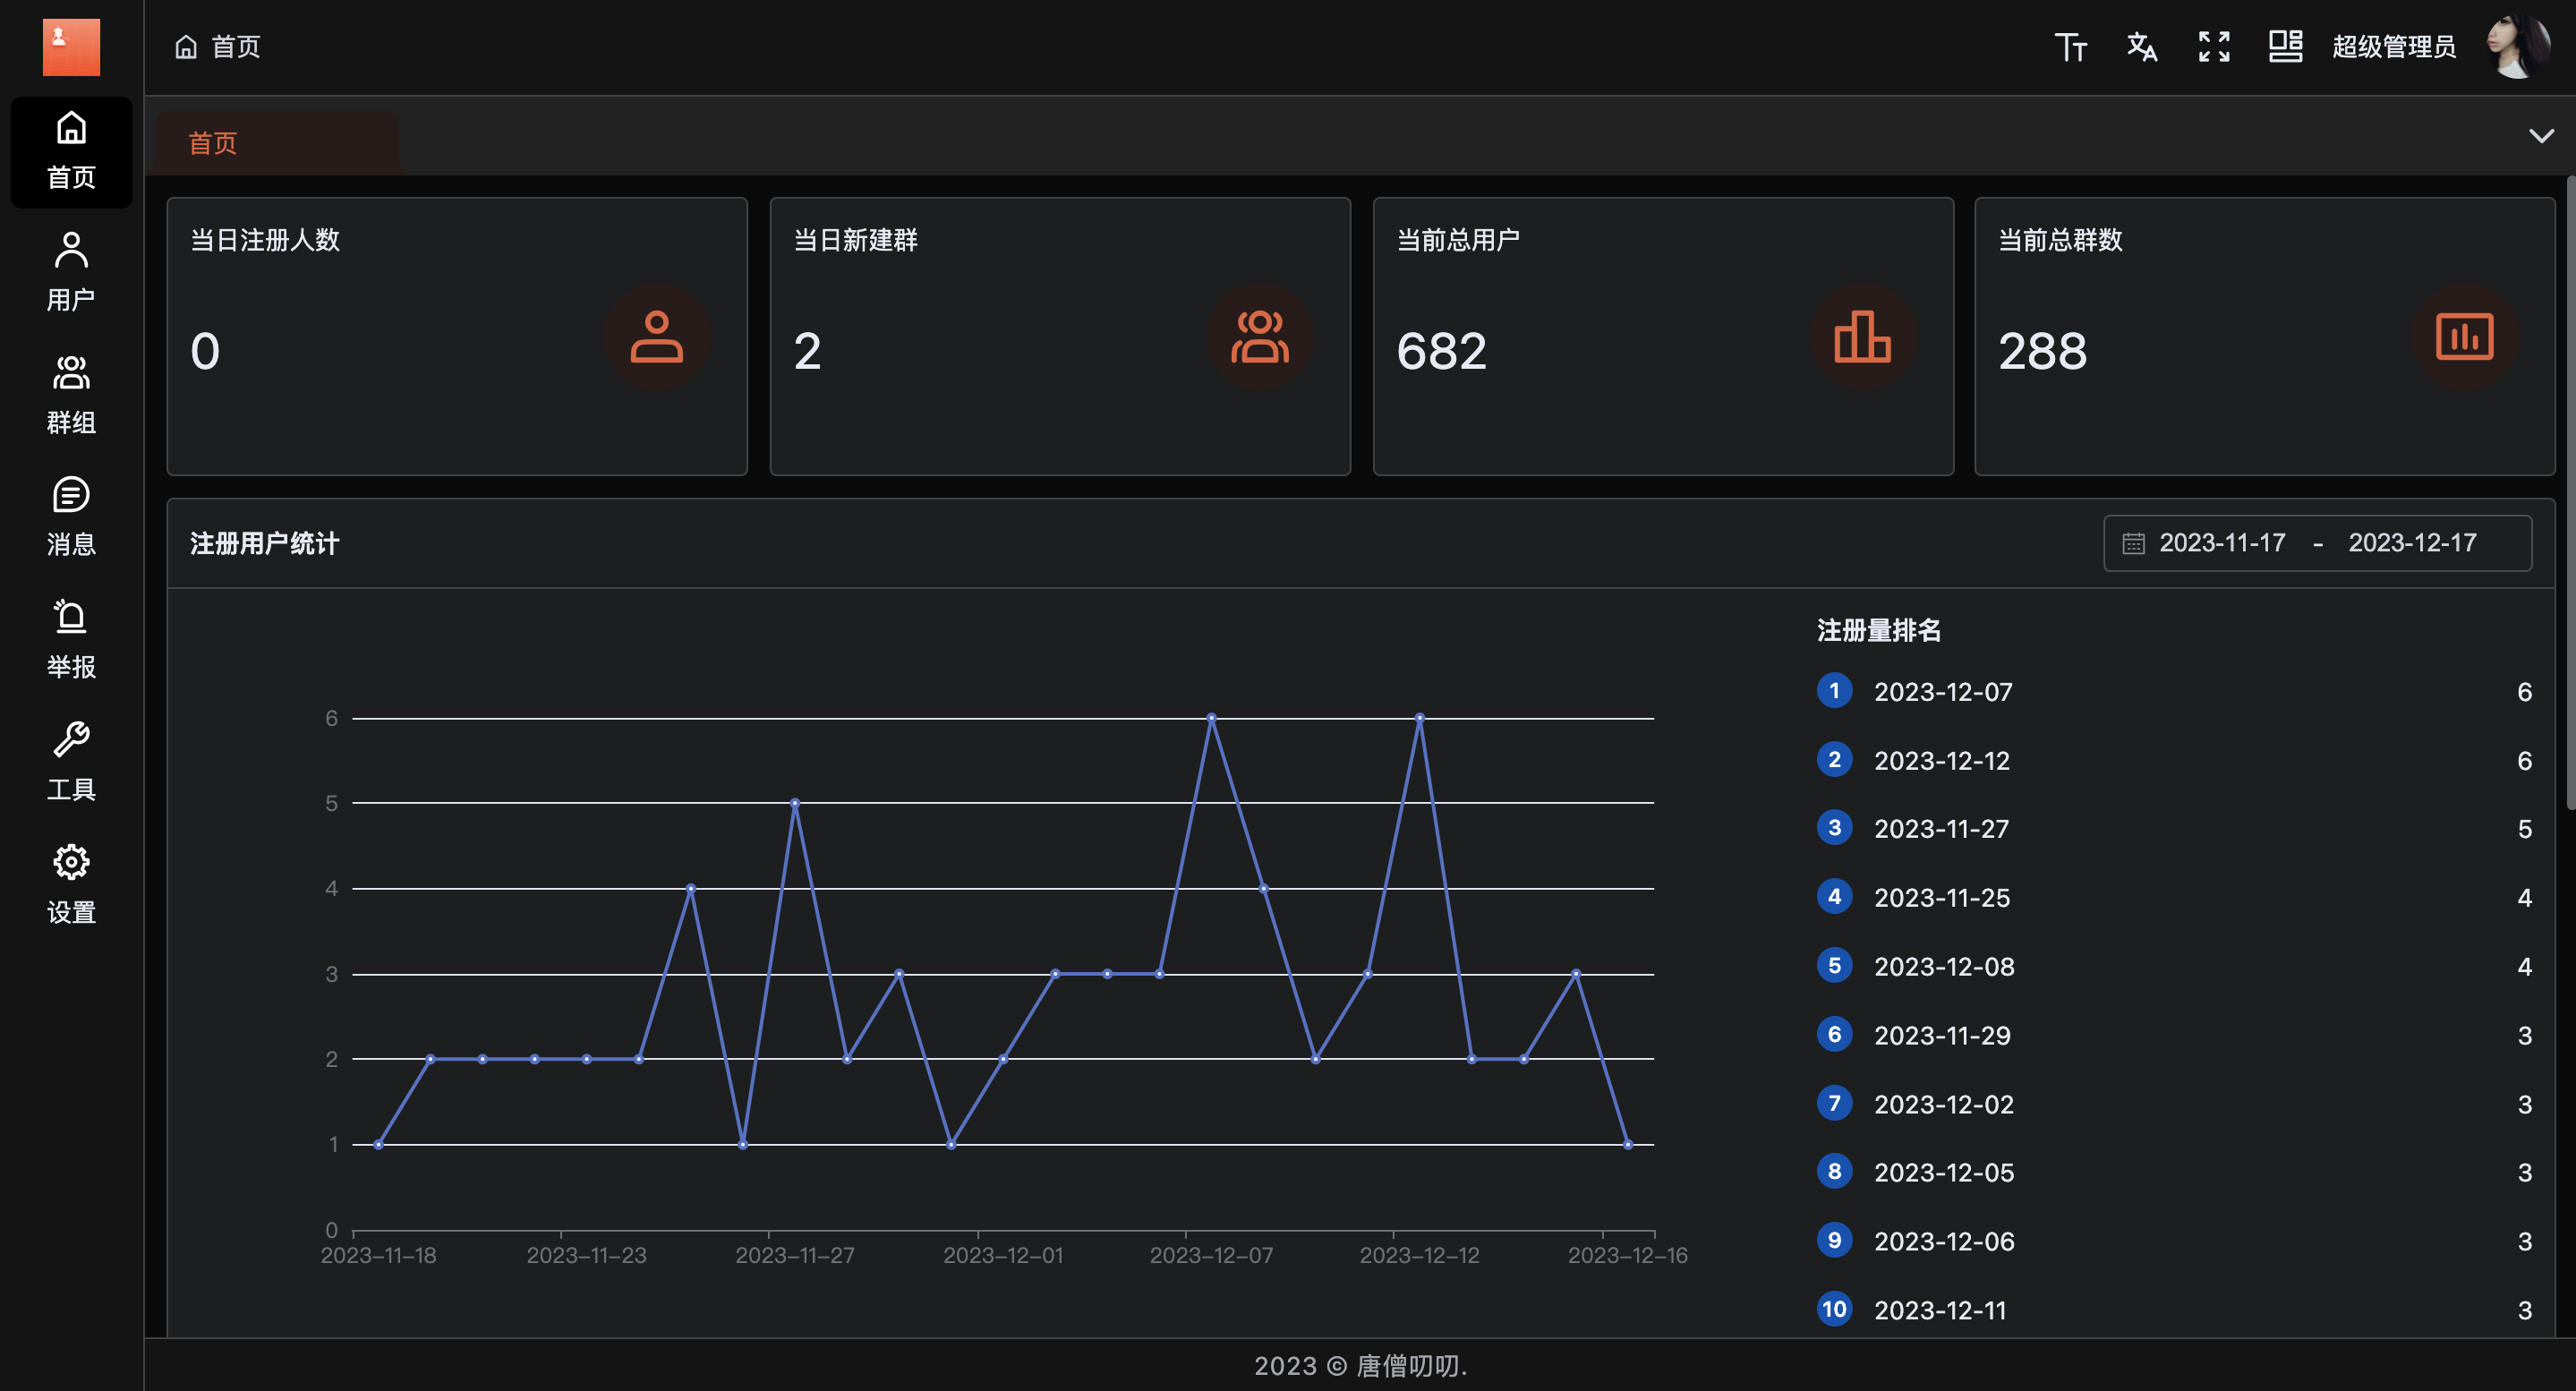Screen dimensions: 2576x1391
Task: Click the language translate icon
Action: 2142,47
